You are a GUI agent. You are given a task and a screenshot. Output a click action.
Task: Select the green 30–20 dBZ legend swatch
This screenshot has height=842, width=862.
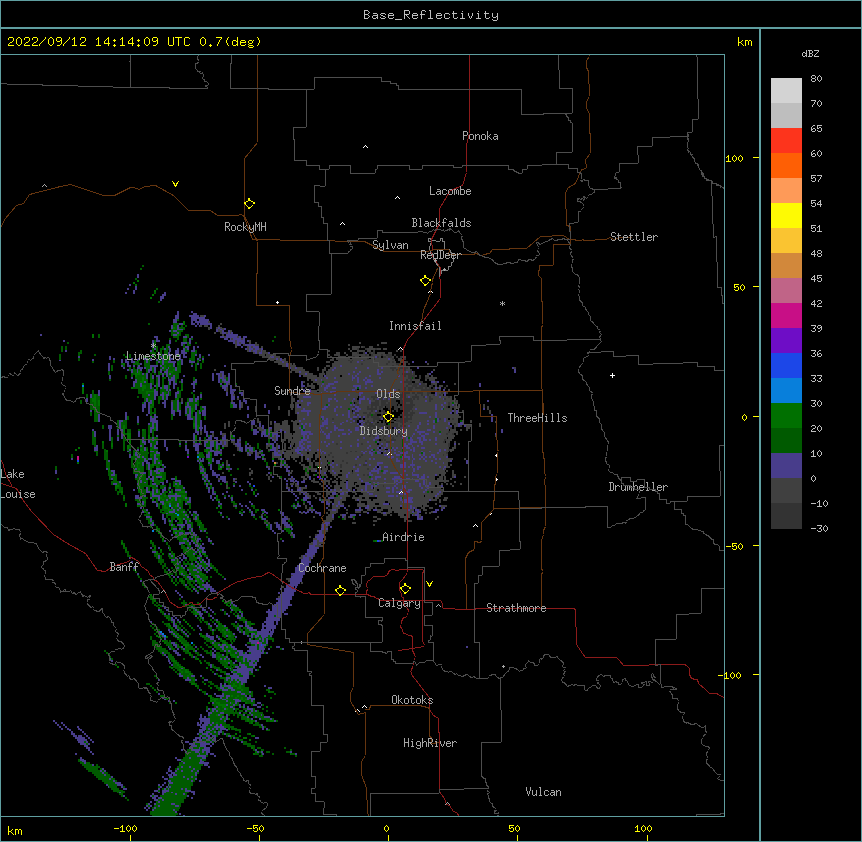pyautogui.click(x=786, y=416)
